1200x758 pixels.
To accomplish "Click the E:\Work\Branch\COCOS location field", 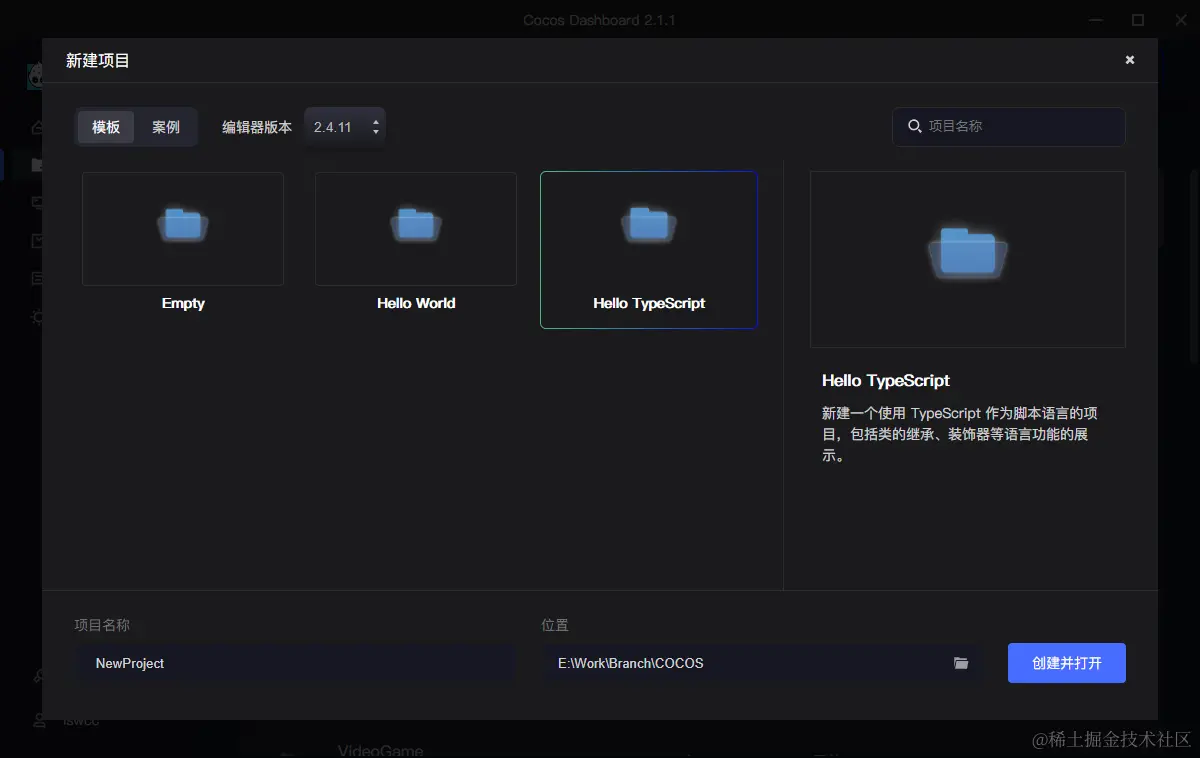I will [x=763, y=663].
